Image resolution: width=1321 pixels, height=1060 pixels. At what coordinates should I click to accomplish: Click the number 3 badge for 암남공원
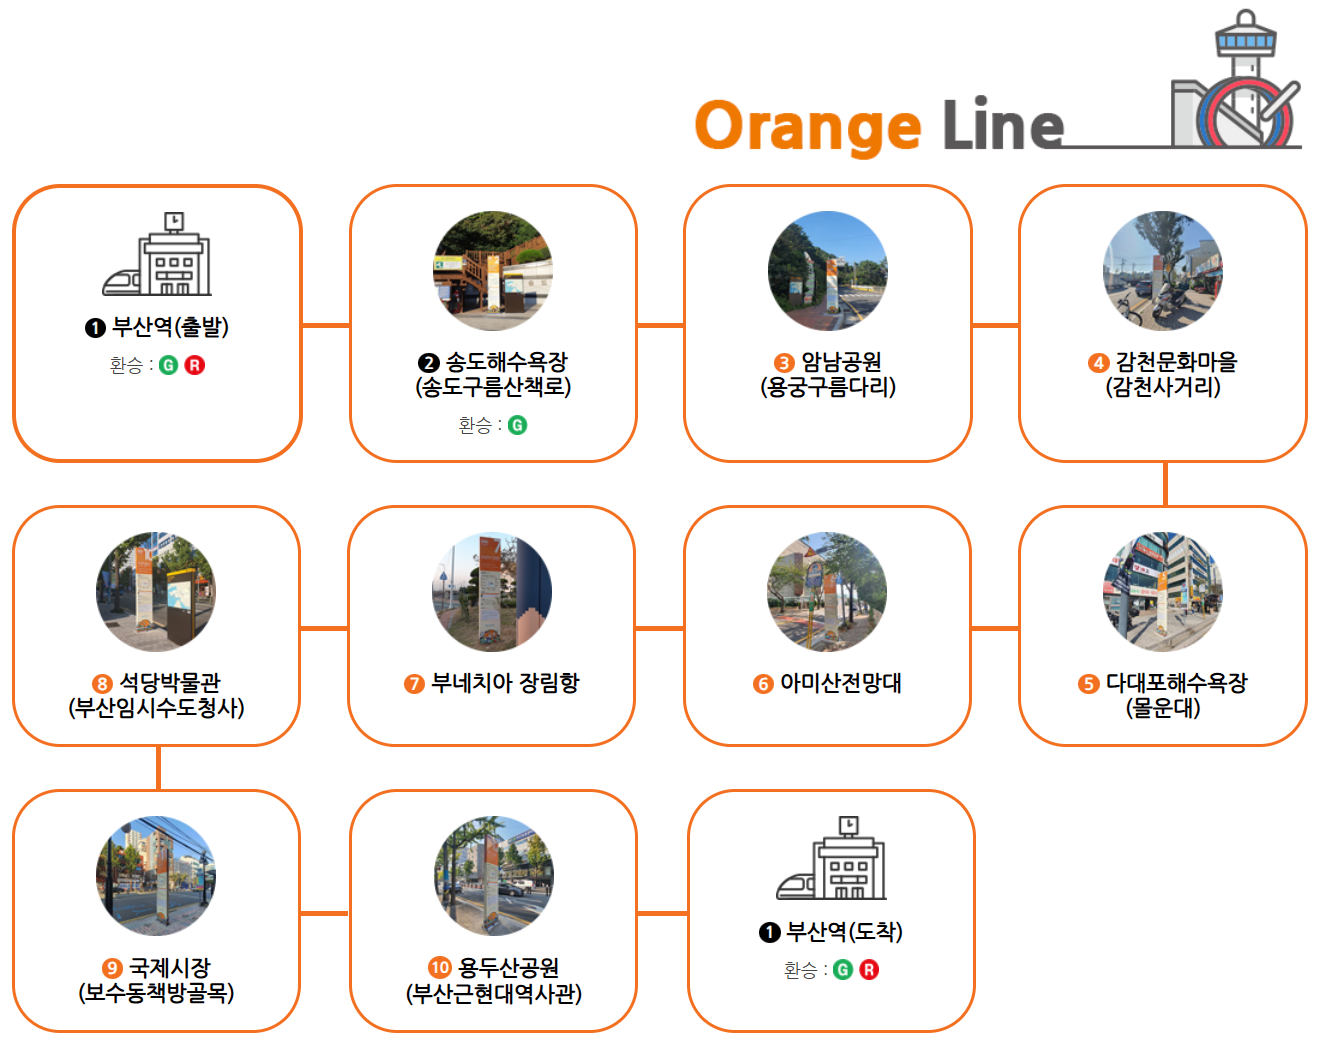point(785,362)
